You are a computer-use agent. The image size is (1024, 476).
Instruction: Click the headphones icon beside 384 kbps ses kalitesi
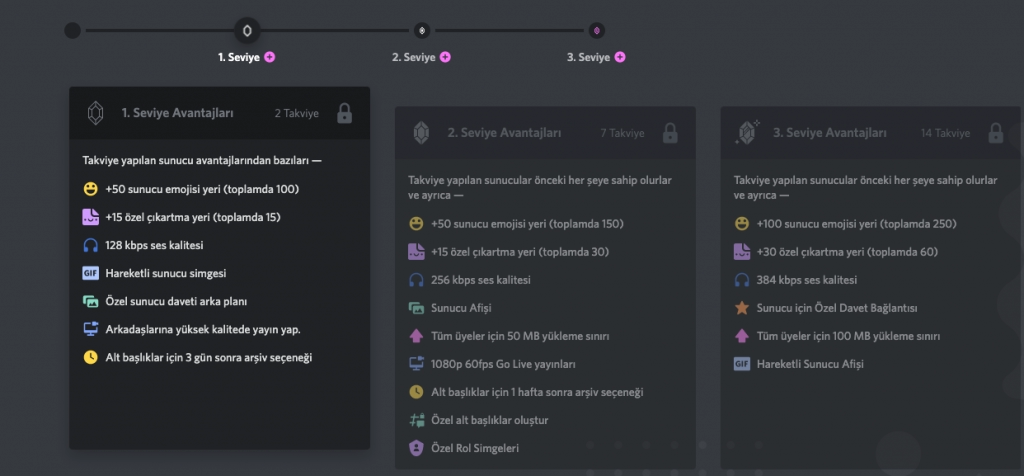click(x=741, y=280)
